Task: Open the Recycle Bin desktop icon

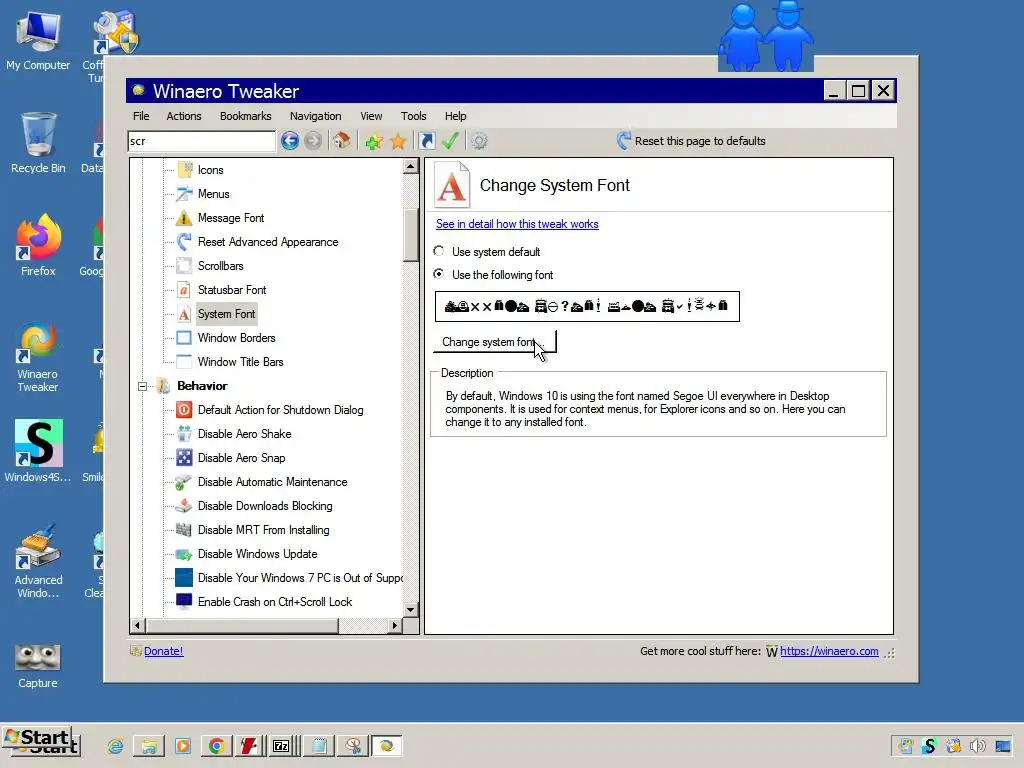Action: [x=39, y=143]
